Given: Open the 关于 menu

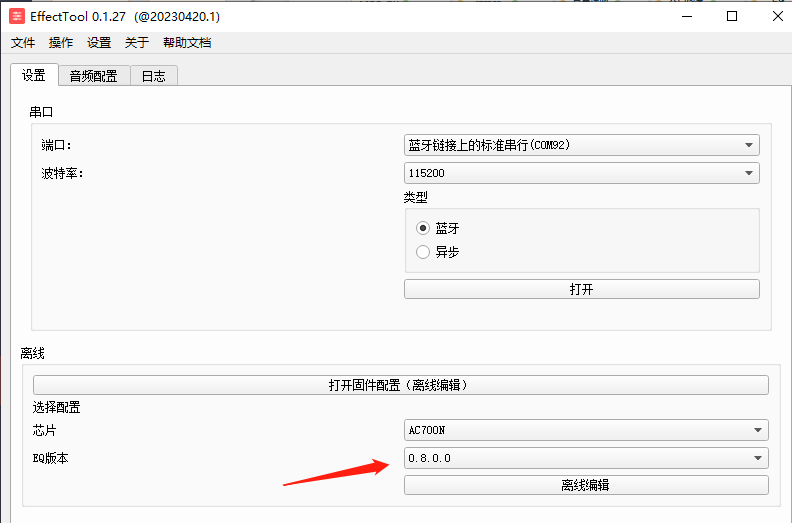Looking at the screenshot, I should click(x=137, y=43).
